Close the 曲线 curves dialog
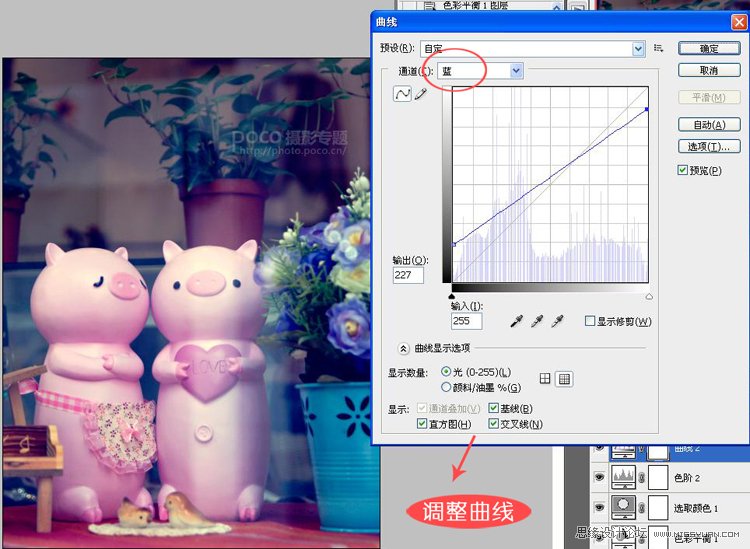The height and width of the screenshot is (549, 750). [739, 22]
